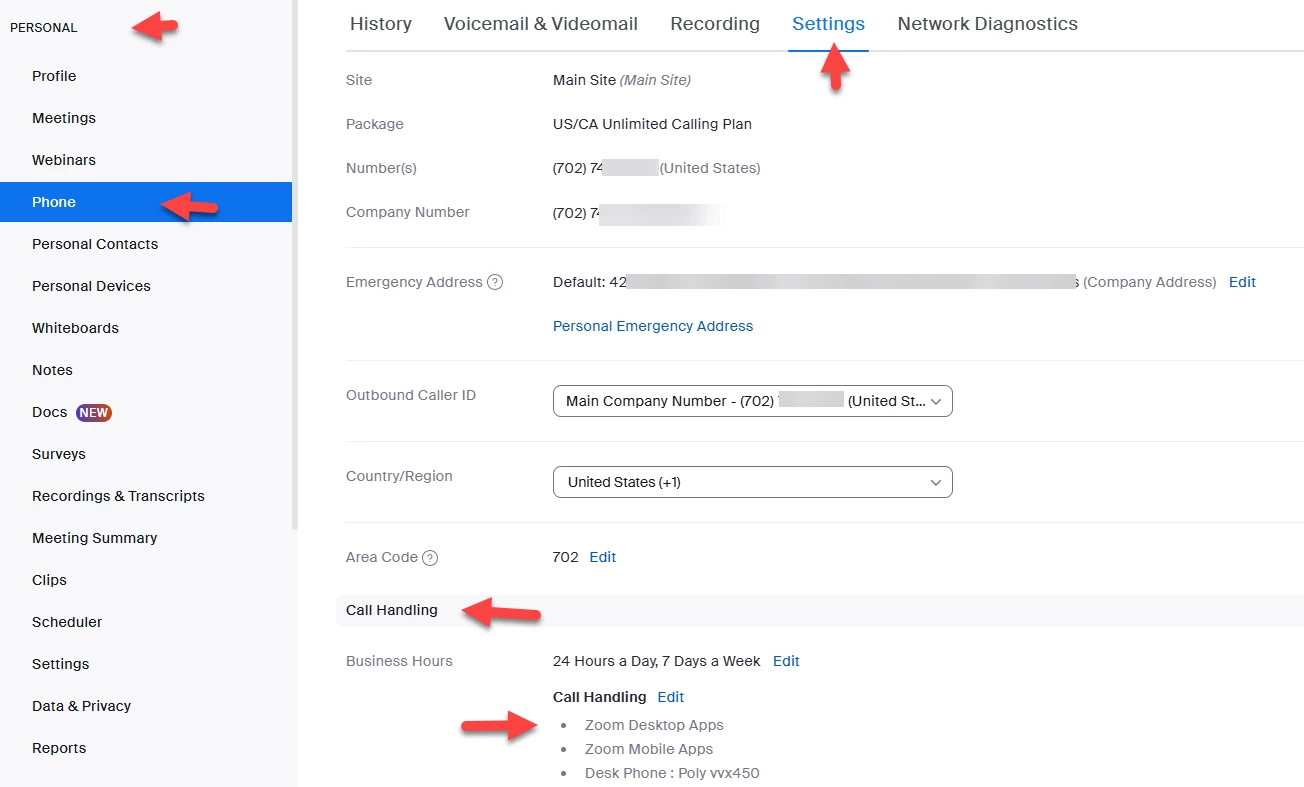Click the Call Handling section header

click(392, 610)
